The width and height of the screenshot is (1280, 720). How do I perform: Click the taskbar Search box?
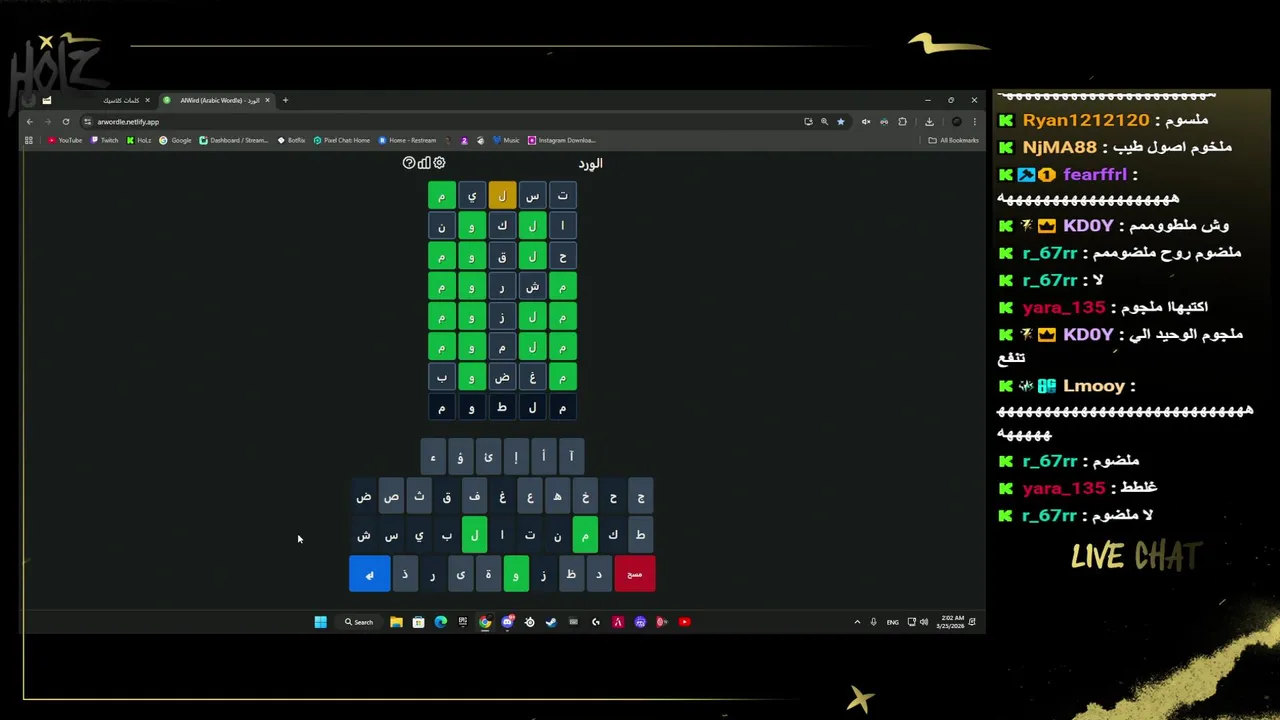[359, 622]
